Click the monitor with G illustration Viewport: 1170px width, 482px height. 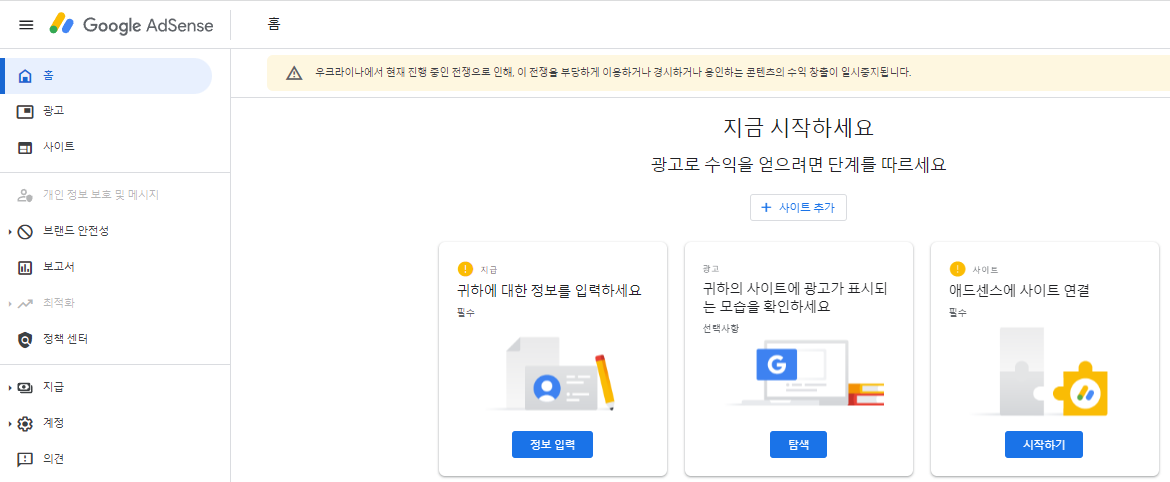(x=804, y=372)
